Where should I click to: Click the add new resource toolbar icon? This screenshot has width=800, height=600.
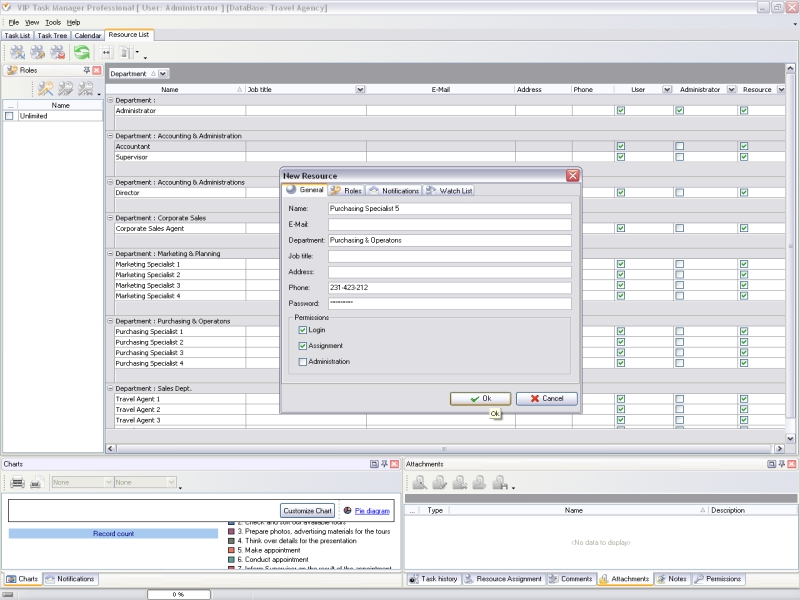click(x=17, y=52)
